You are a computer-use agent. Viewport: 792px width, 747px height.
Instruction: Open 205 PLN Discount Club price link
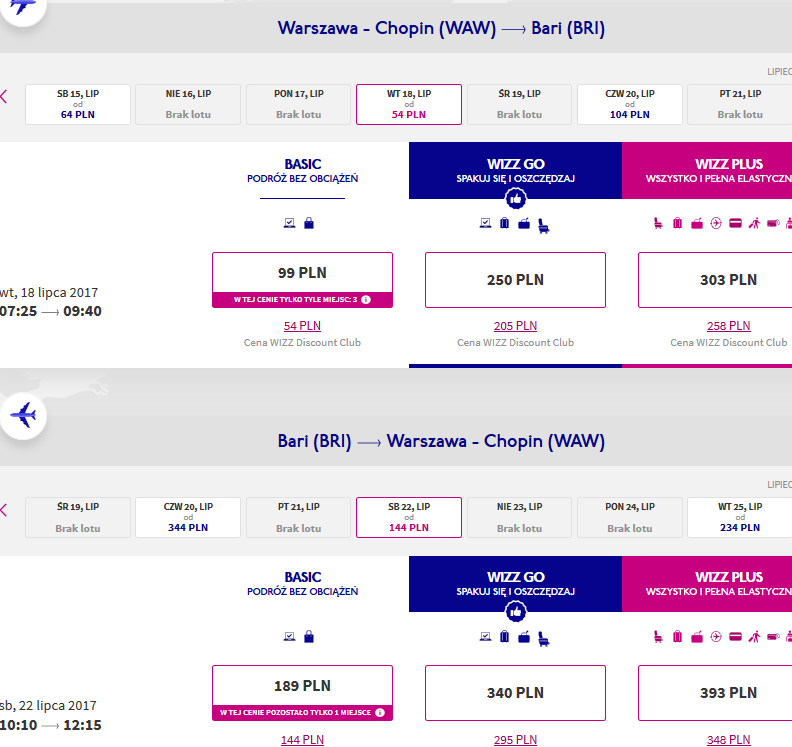[x=515, y=326]
